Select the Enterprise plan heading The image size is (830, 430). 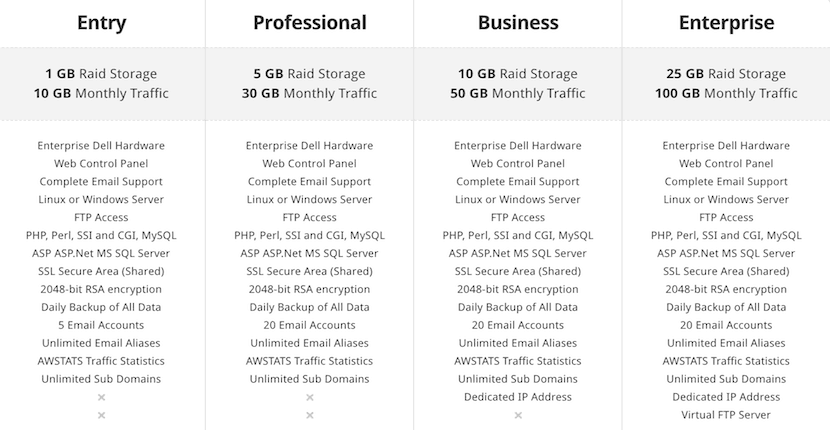[726, 23]
